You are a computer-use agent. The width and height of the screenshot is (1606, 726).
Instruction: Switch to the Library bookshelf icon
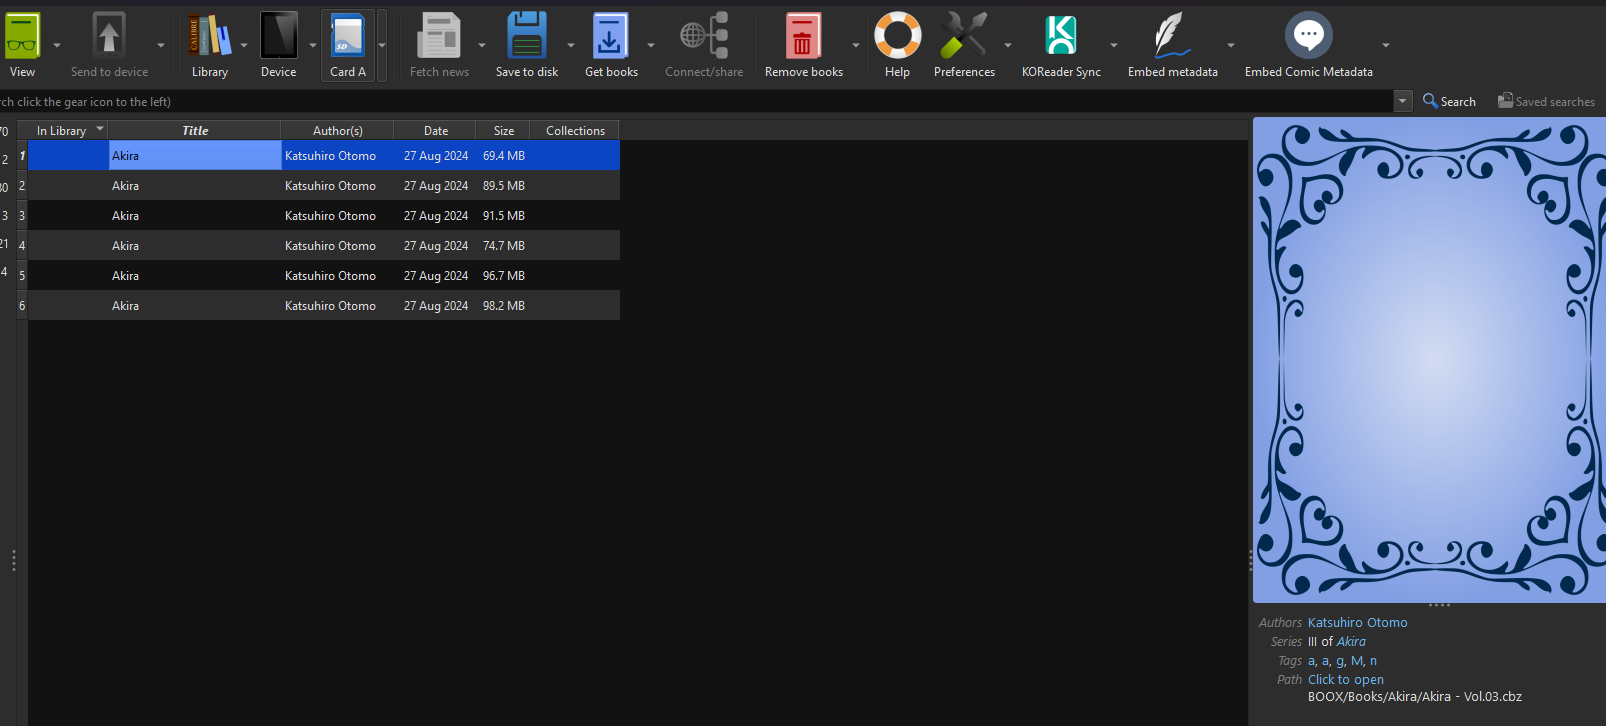tap(210, 36)
